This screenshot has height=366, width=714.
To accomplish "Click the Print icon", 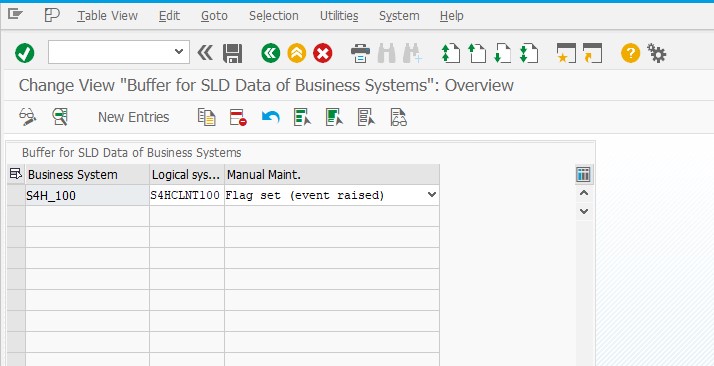I will pyautogui.click(x=360, y=53).
